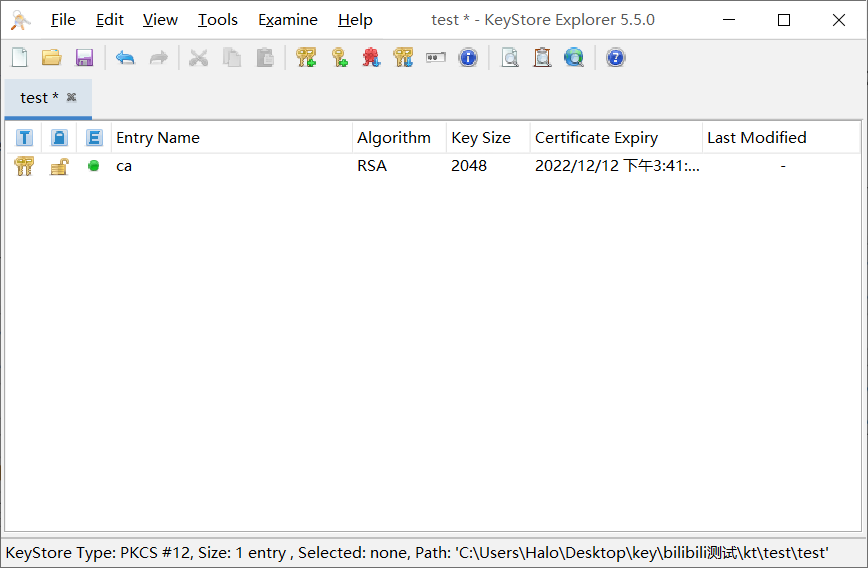Image resolution: width=868 pixels, height=568 pixels.
Task: Click the key pair icon of the ca entry
Action: 24,166
